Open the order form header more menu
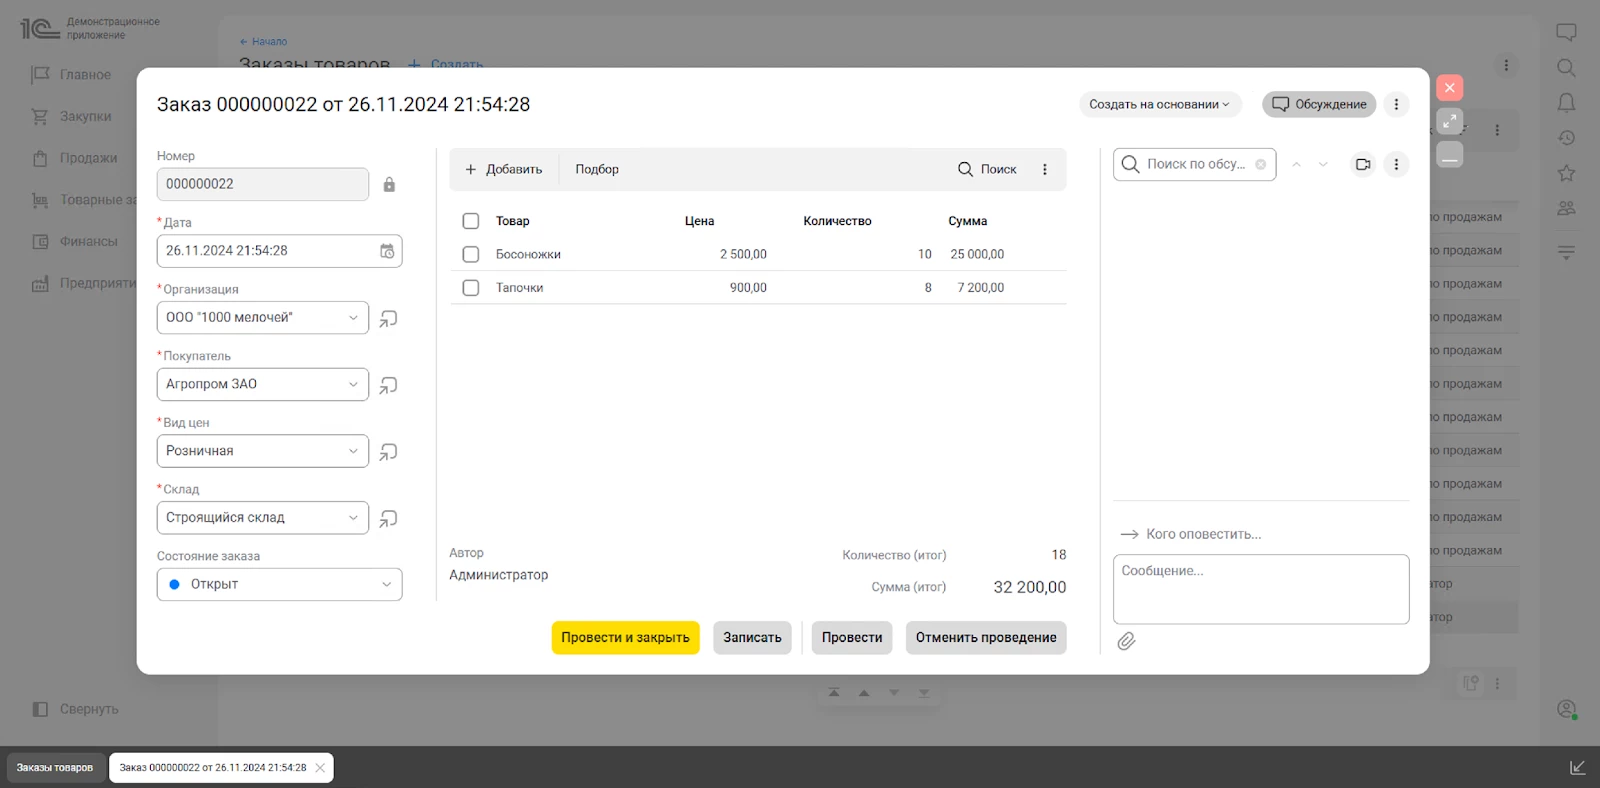 1397,104
